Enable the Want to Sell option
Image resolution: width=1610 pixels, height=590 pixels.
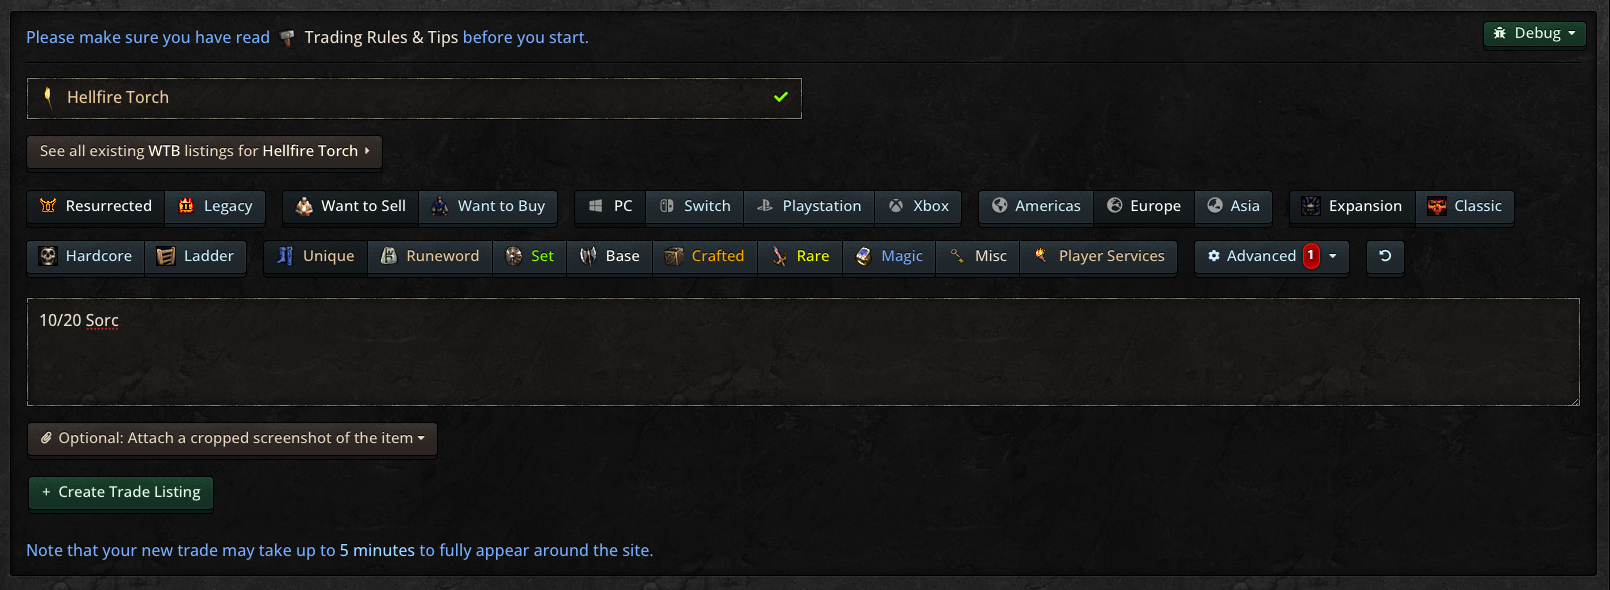click(351, 206)
